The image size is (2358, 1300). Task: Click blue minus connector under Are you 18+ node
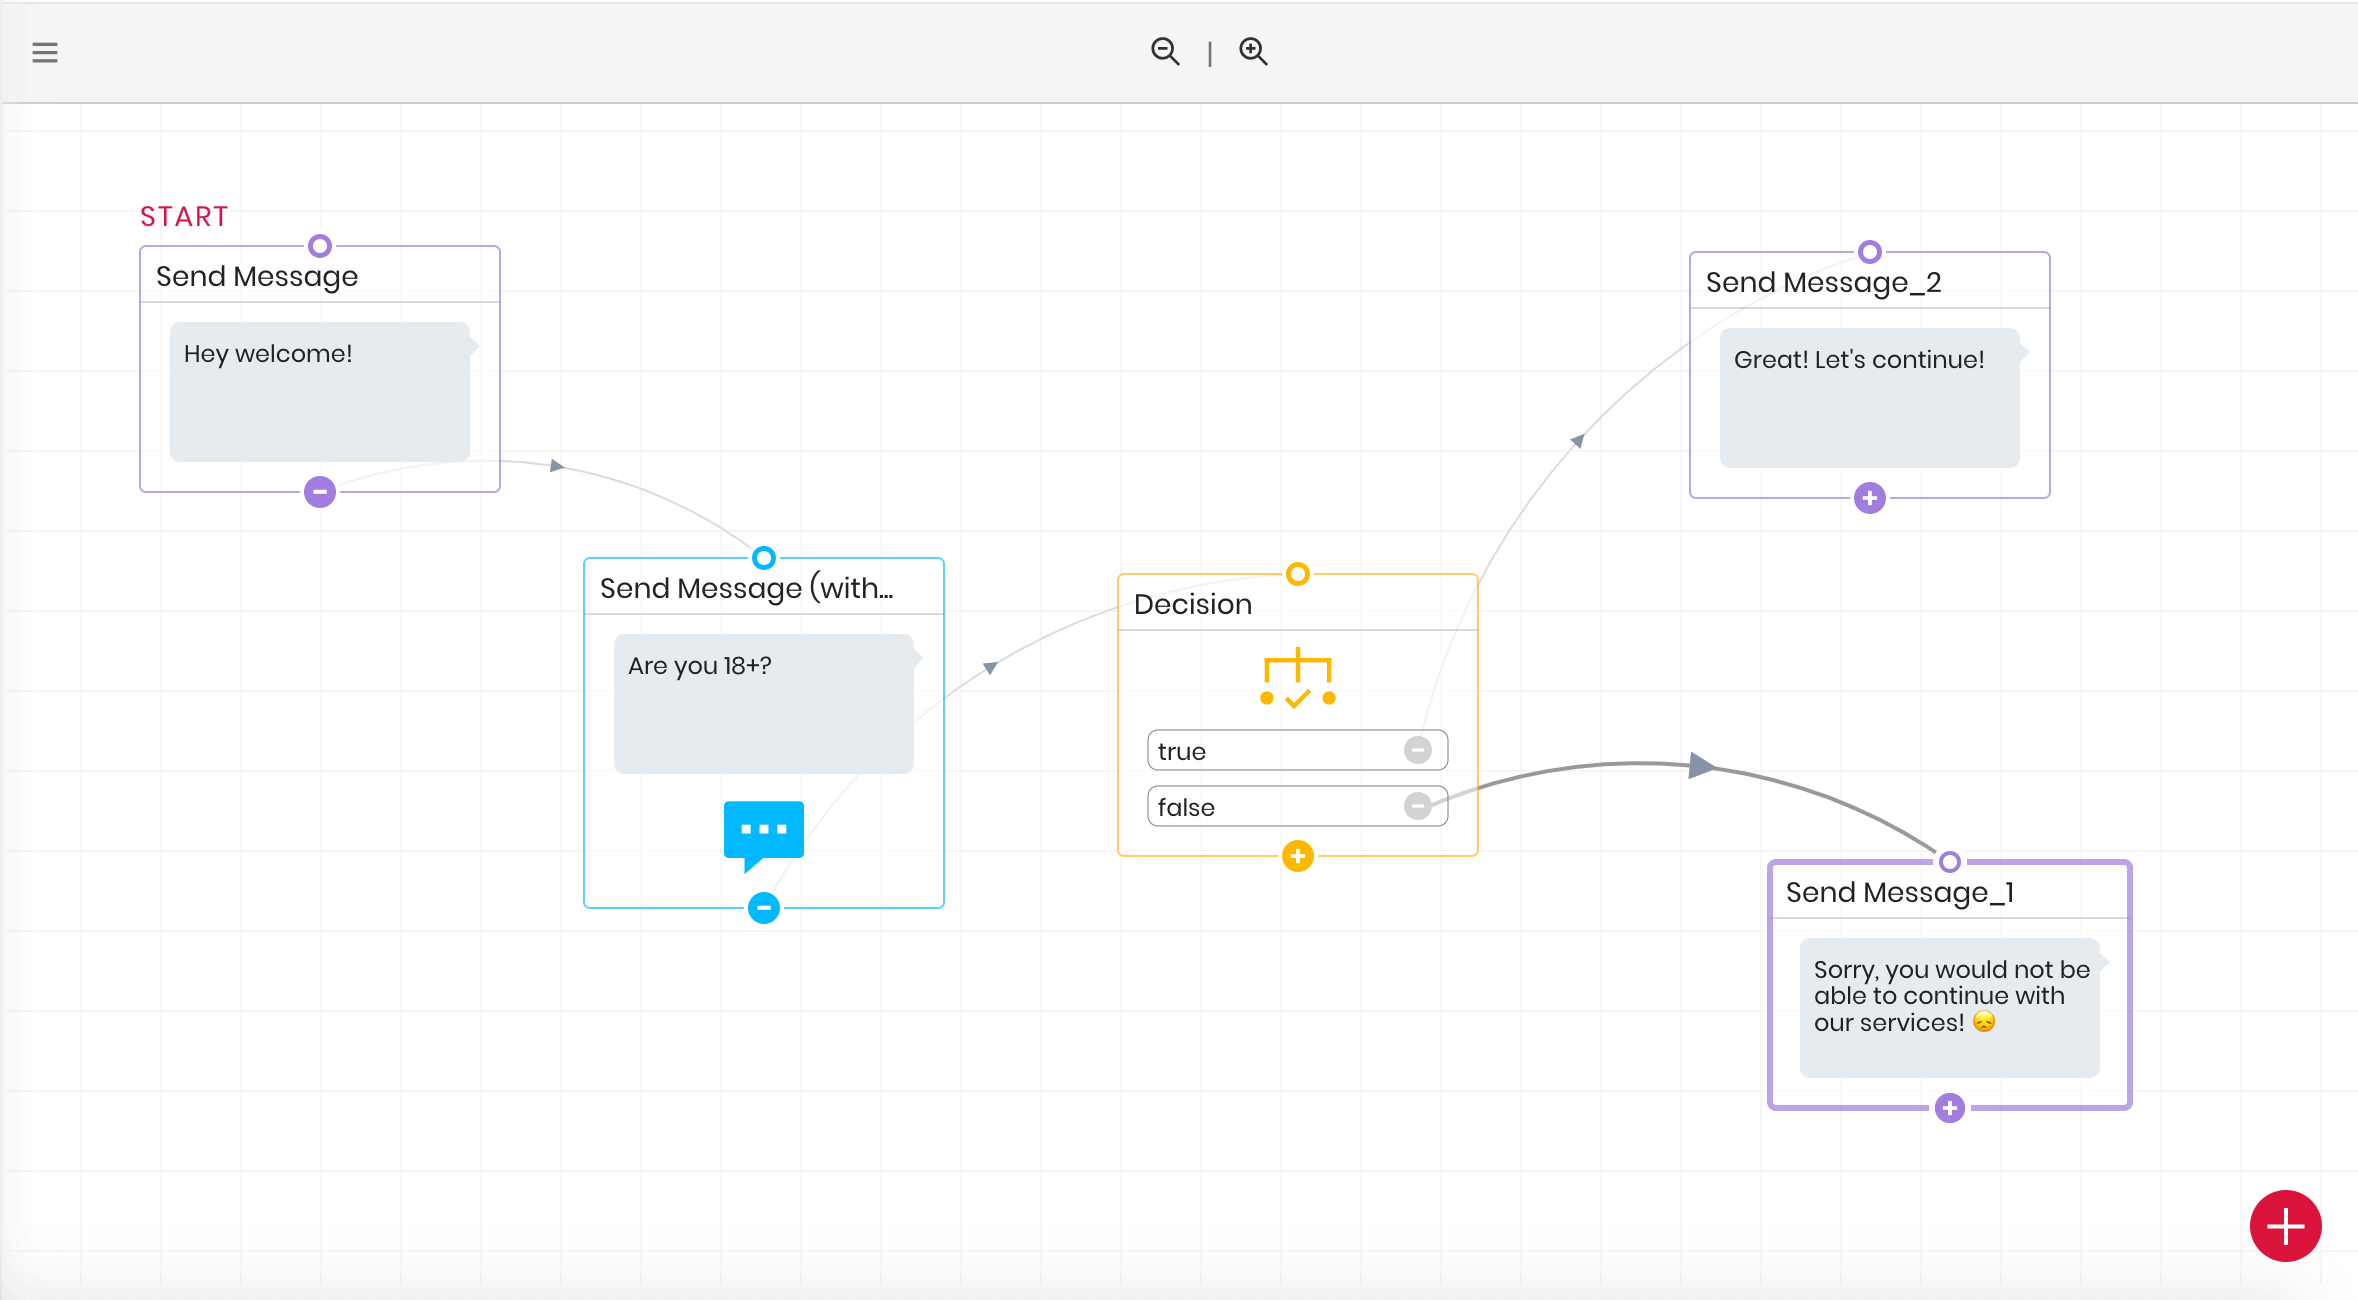(x=764, y=908)
